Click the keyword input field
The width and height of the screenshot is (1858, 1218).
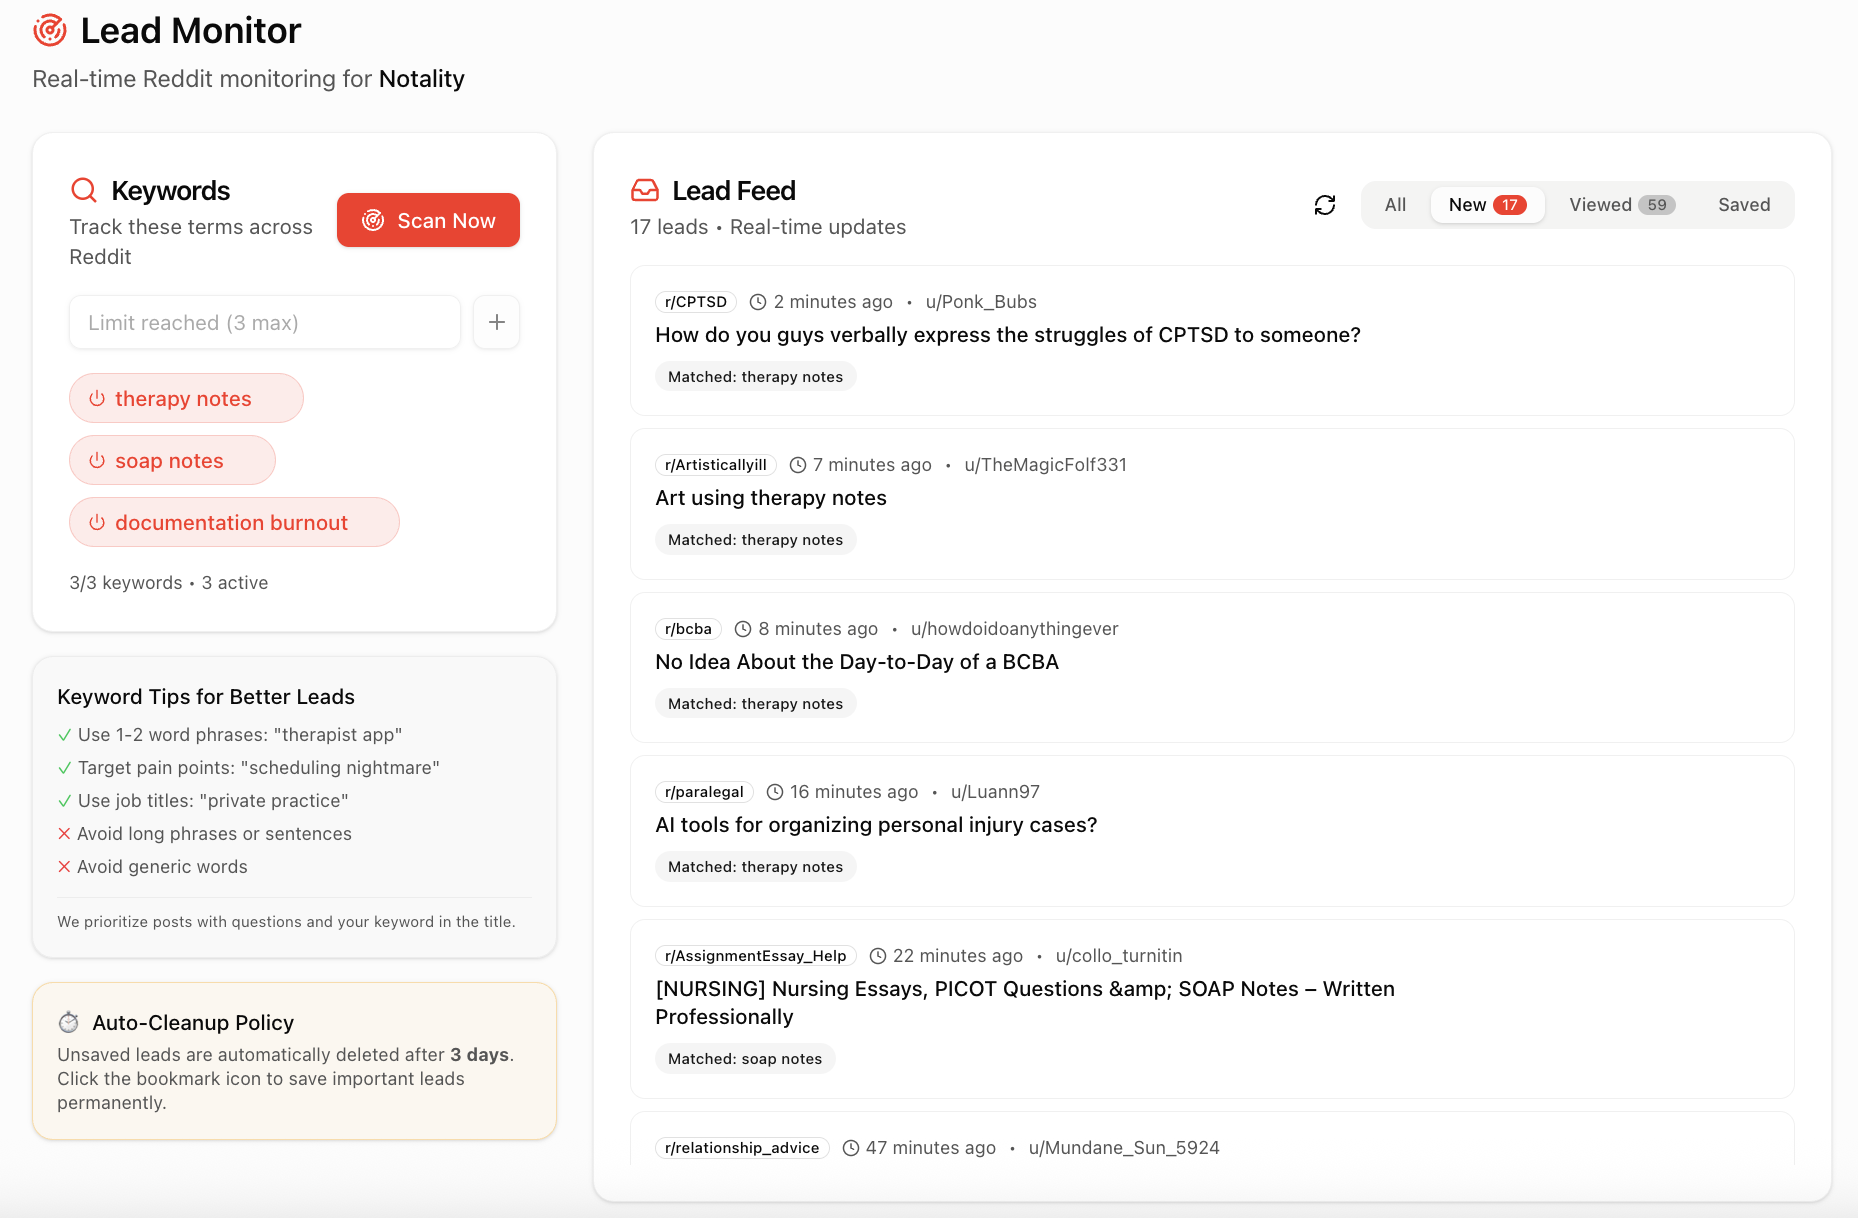point(265,322)
